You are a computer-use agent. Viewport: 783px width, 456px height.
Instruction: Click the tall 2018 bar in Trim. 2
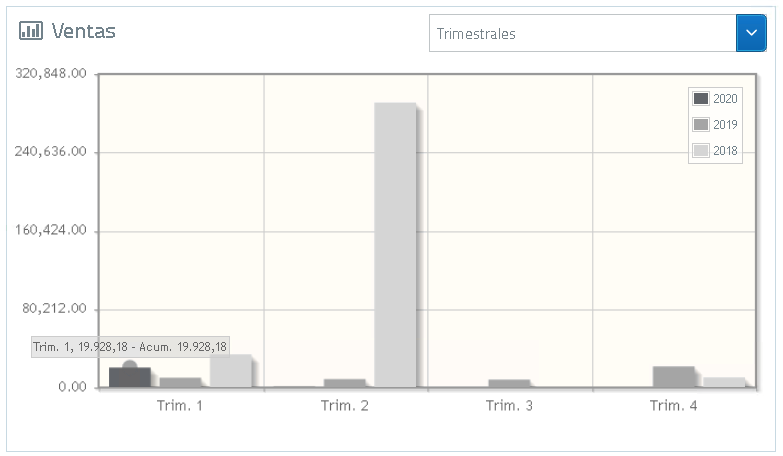click(395, 245)
